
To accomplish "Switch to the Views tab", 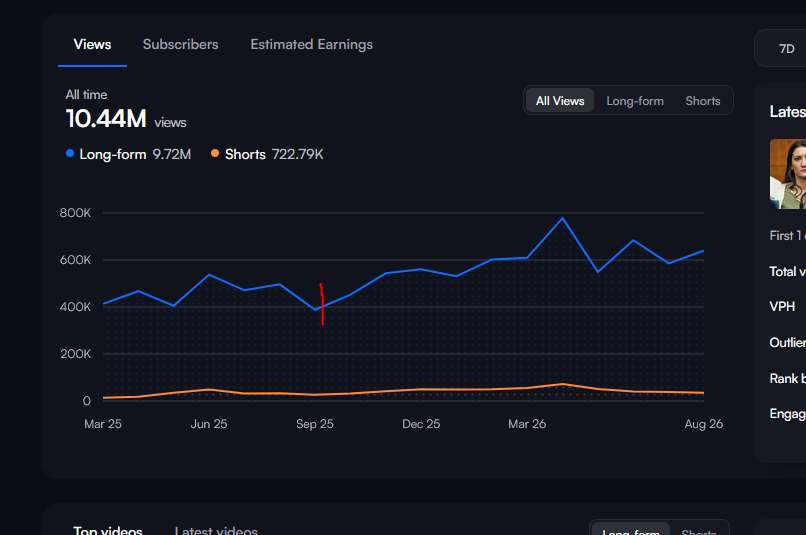I will 92,45.
